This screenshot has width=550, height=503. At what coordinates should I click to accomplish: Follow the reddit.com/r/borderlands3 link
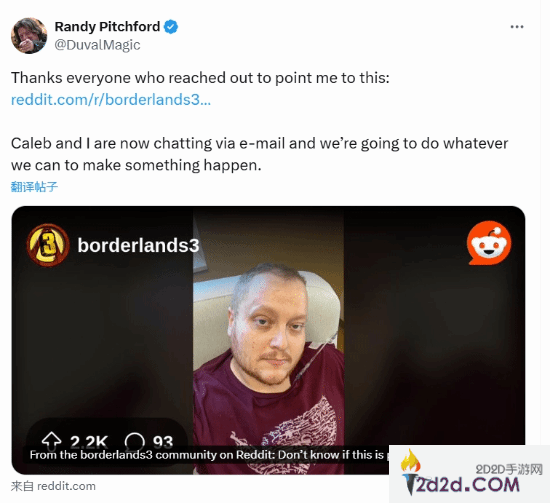(x=111, y=100)
